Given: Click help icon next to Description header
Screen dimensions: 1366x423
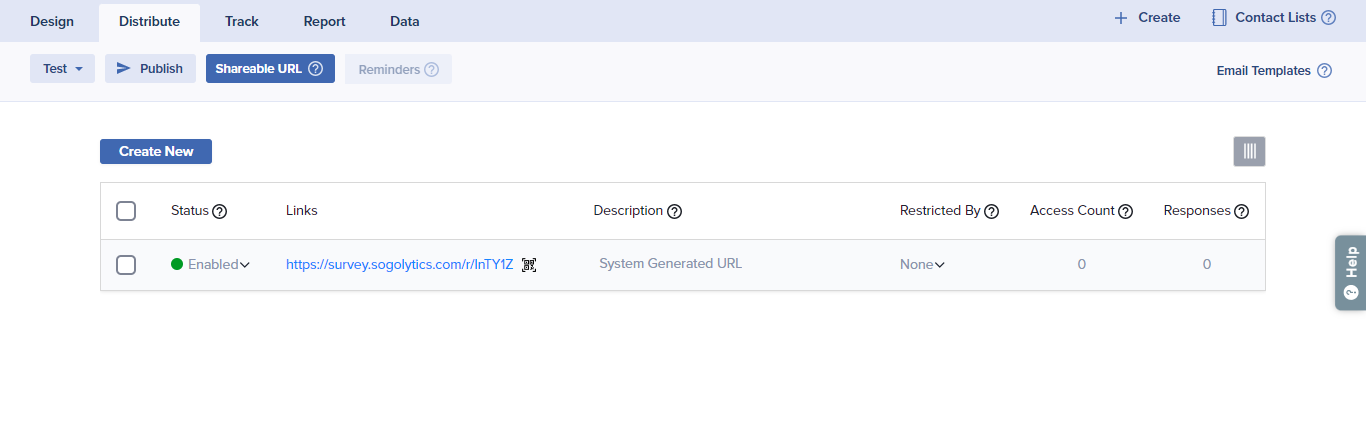Looking at the screenshot, I should point(675,211).
